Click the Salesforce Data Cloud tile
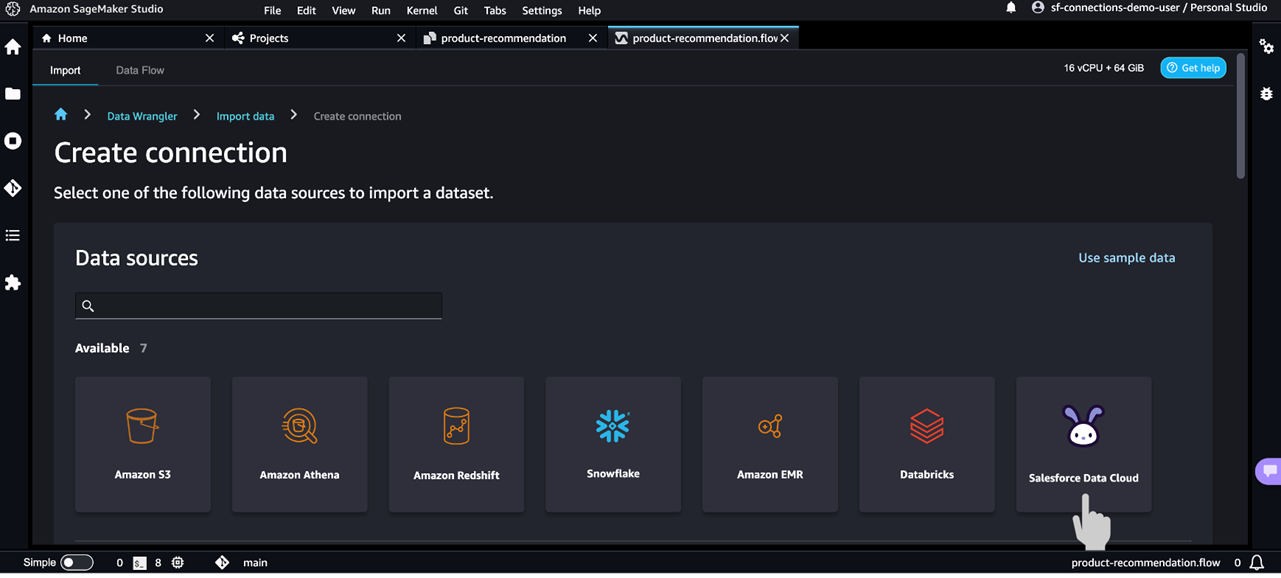The width and height of the screenshot is (1281, 578). (1084, 444)
